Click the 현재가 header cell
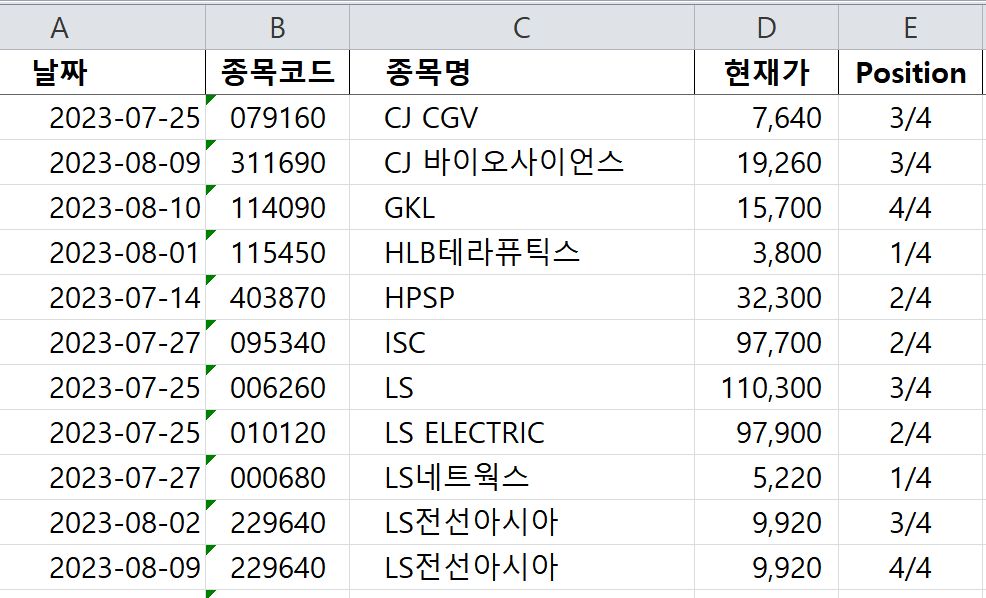 point(766,72)
